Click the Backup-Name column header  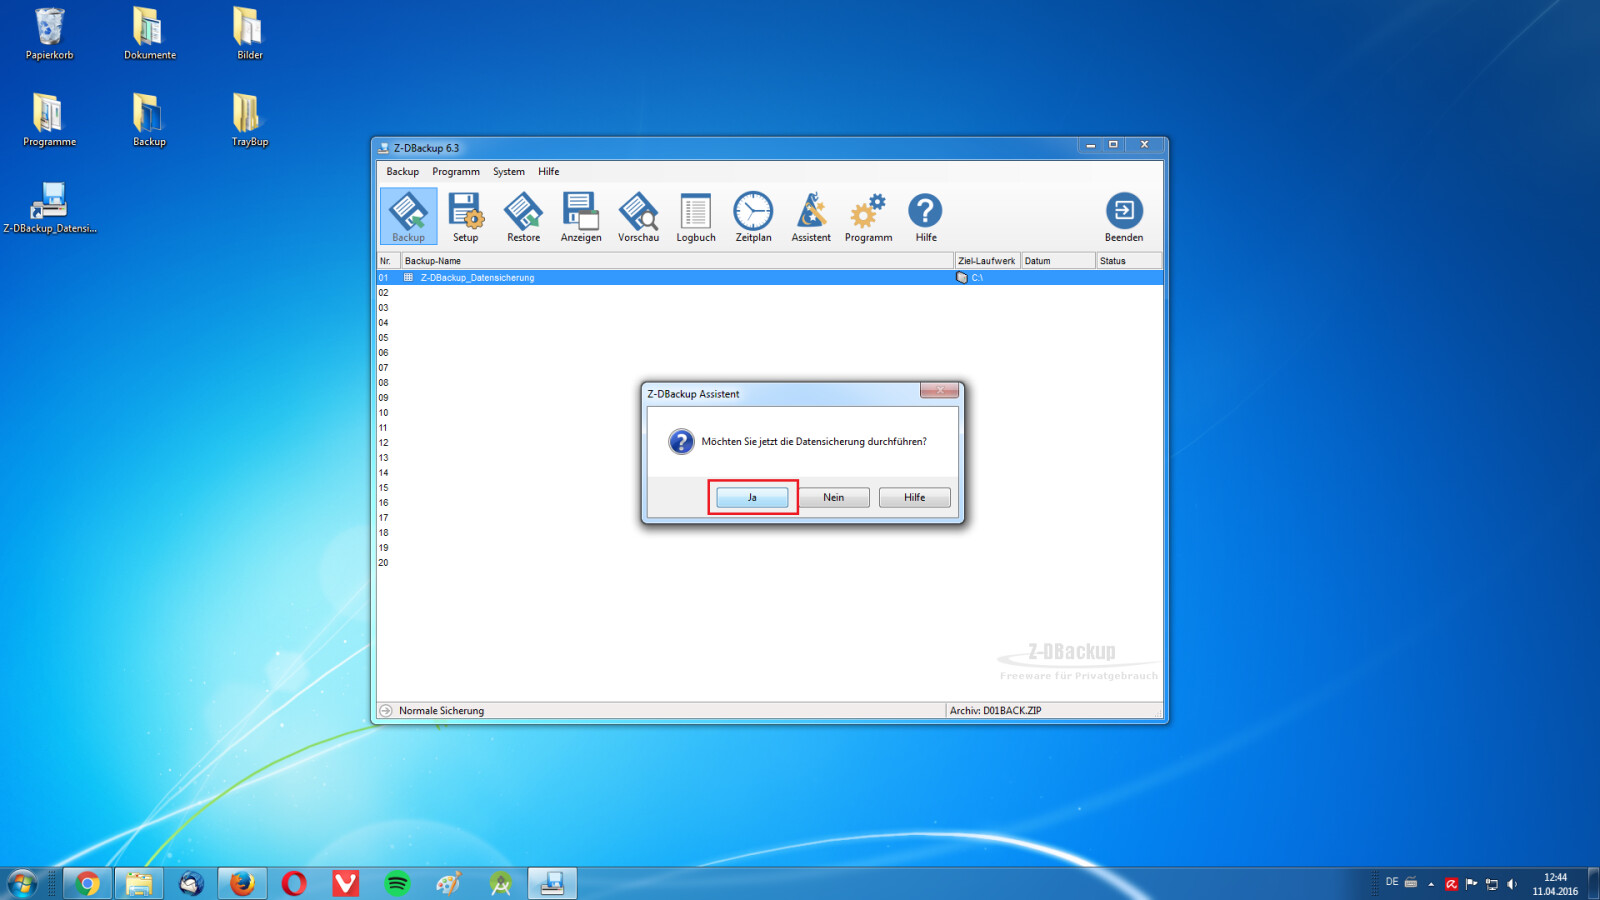click(x=677, y=261)
